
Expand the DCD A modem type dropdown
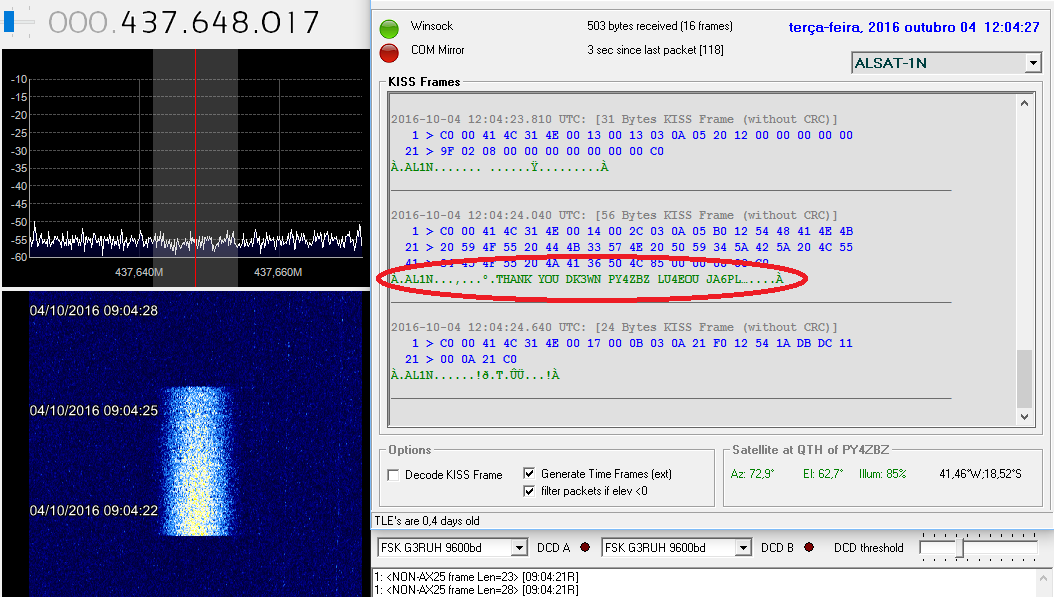(518, 548)
